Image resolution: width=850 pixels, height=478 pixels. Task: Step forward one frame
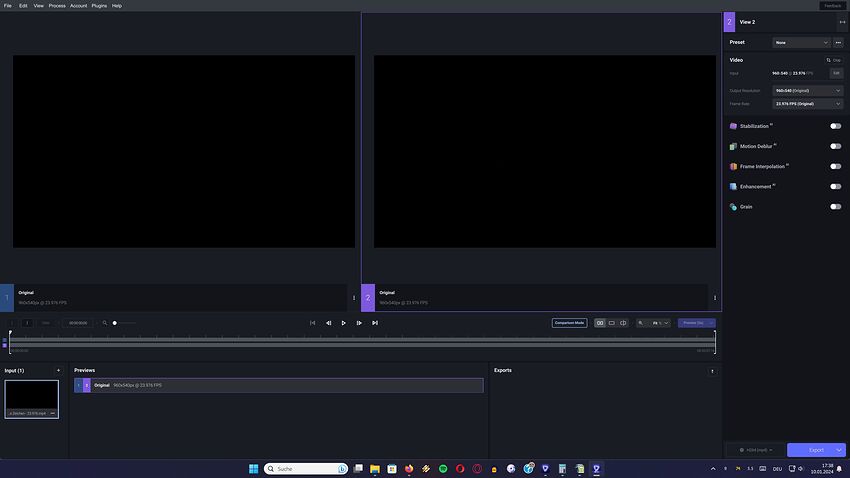tap(359, 323)
